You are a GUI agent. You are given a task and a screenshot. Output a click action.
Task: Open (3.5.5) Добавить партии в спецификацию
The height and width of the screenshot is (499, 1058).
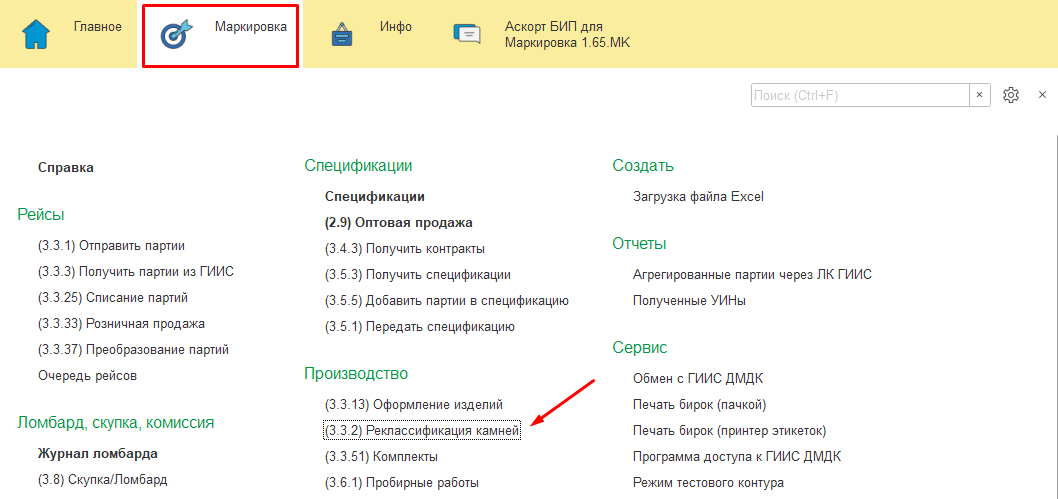click(447, 301)
